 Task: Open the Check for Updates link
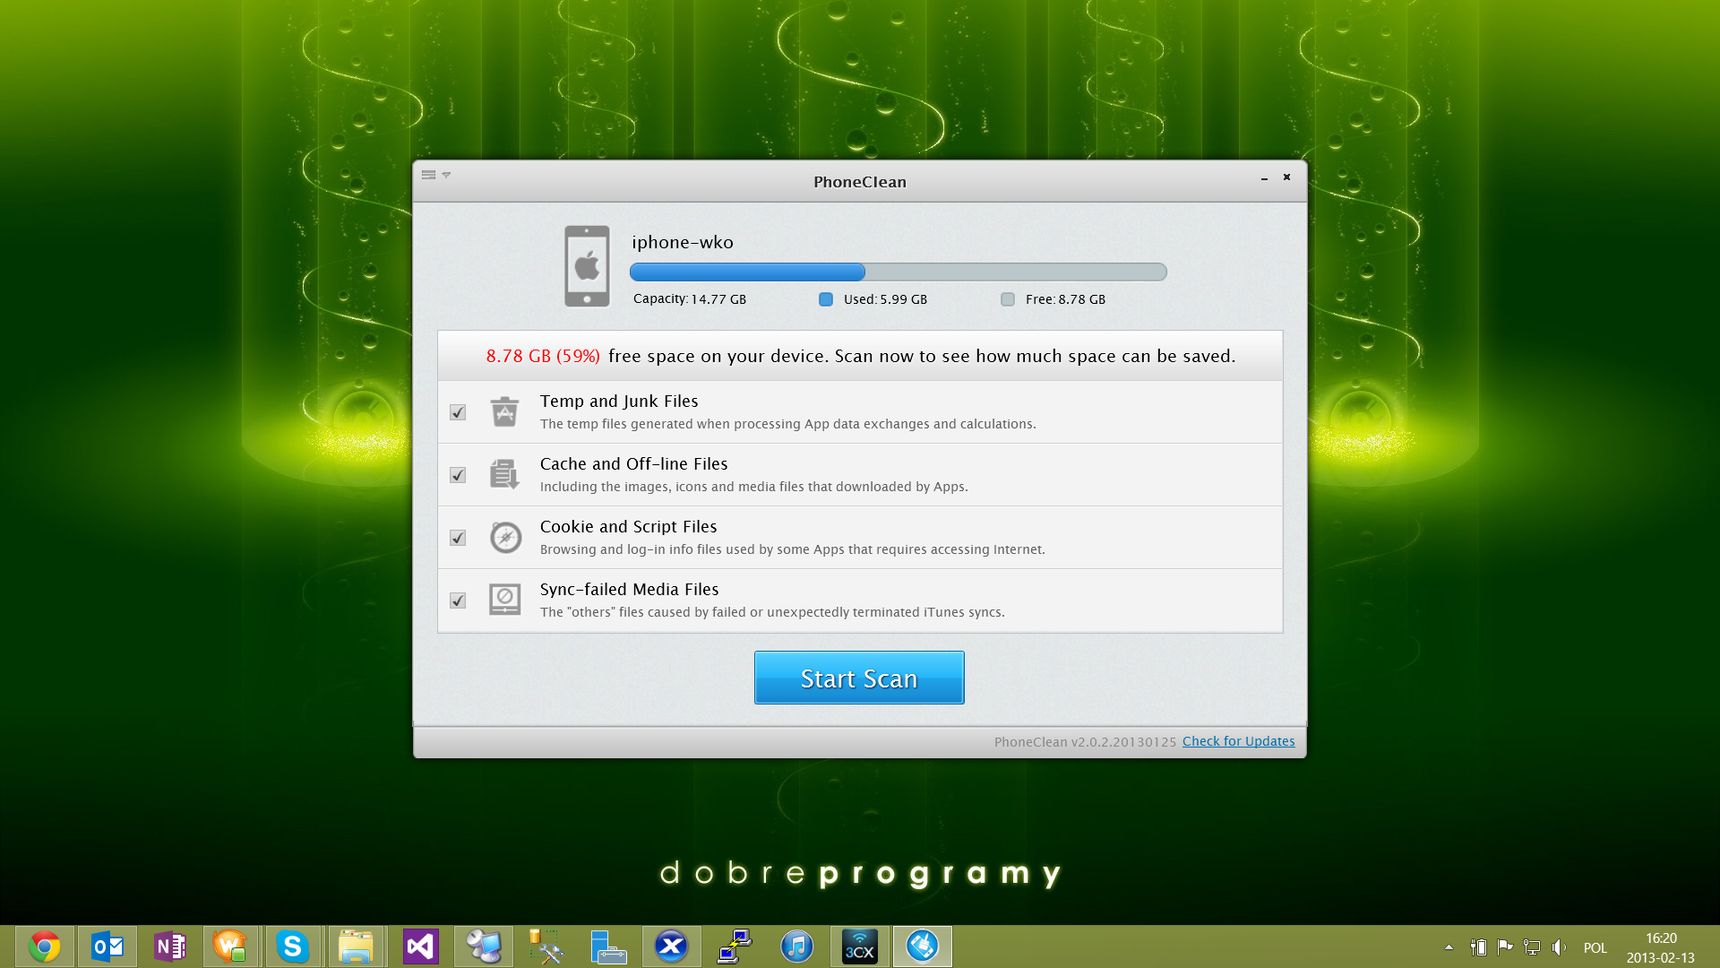click(1238, 741)
